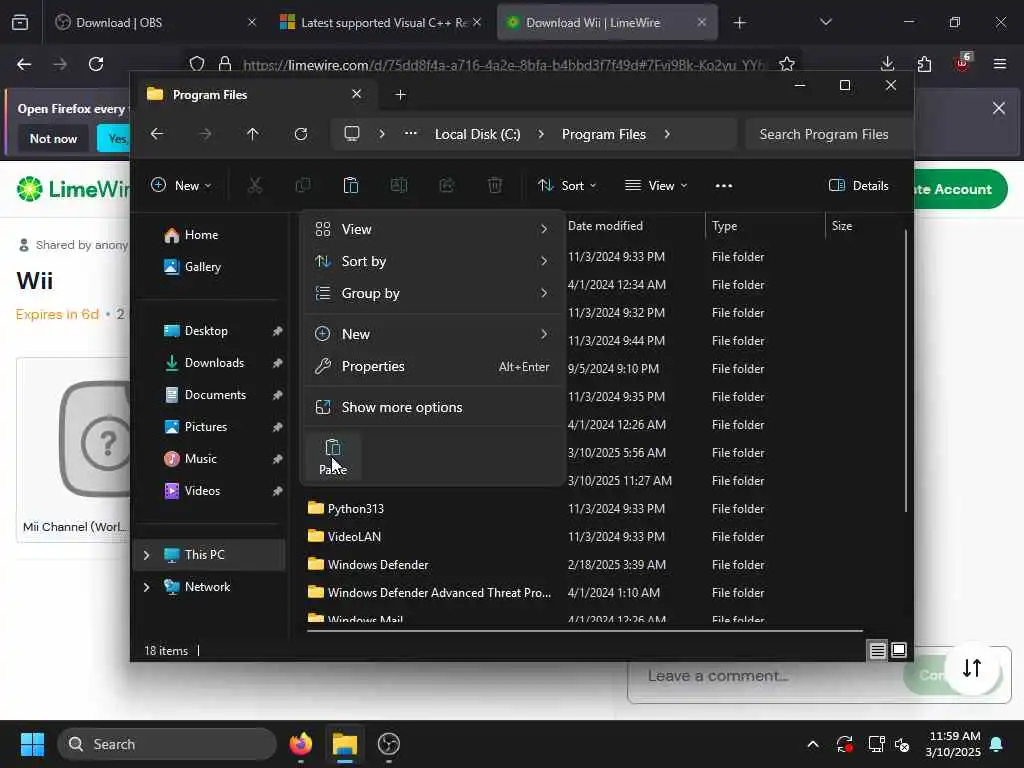Image resolution: width=1024 pixels, height=768 pixels.
Task: Switch to large thumbnails view icon
Action: 899,650
